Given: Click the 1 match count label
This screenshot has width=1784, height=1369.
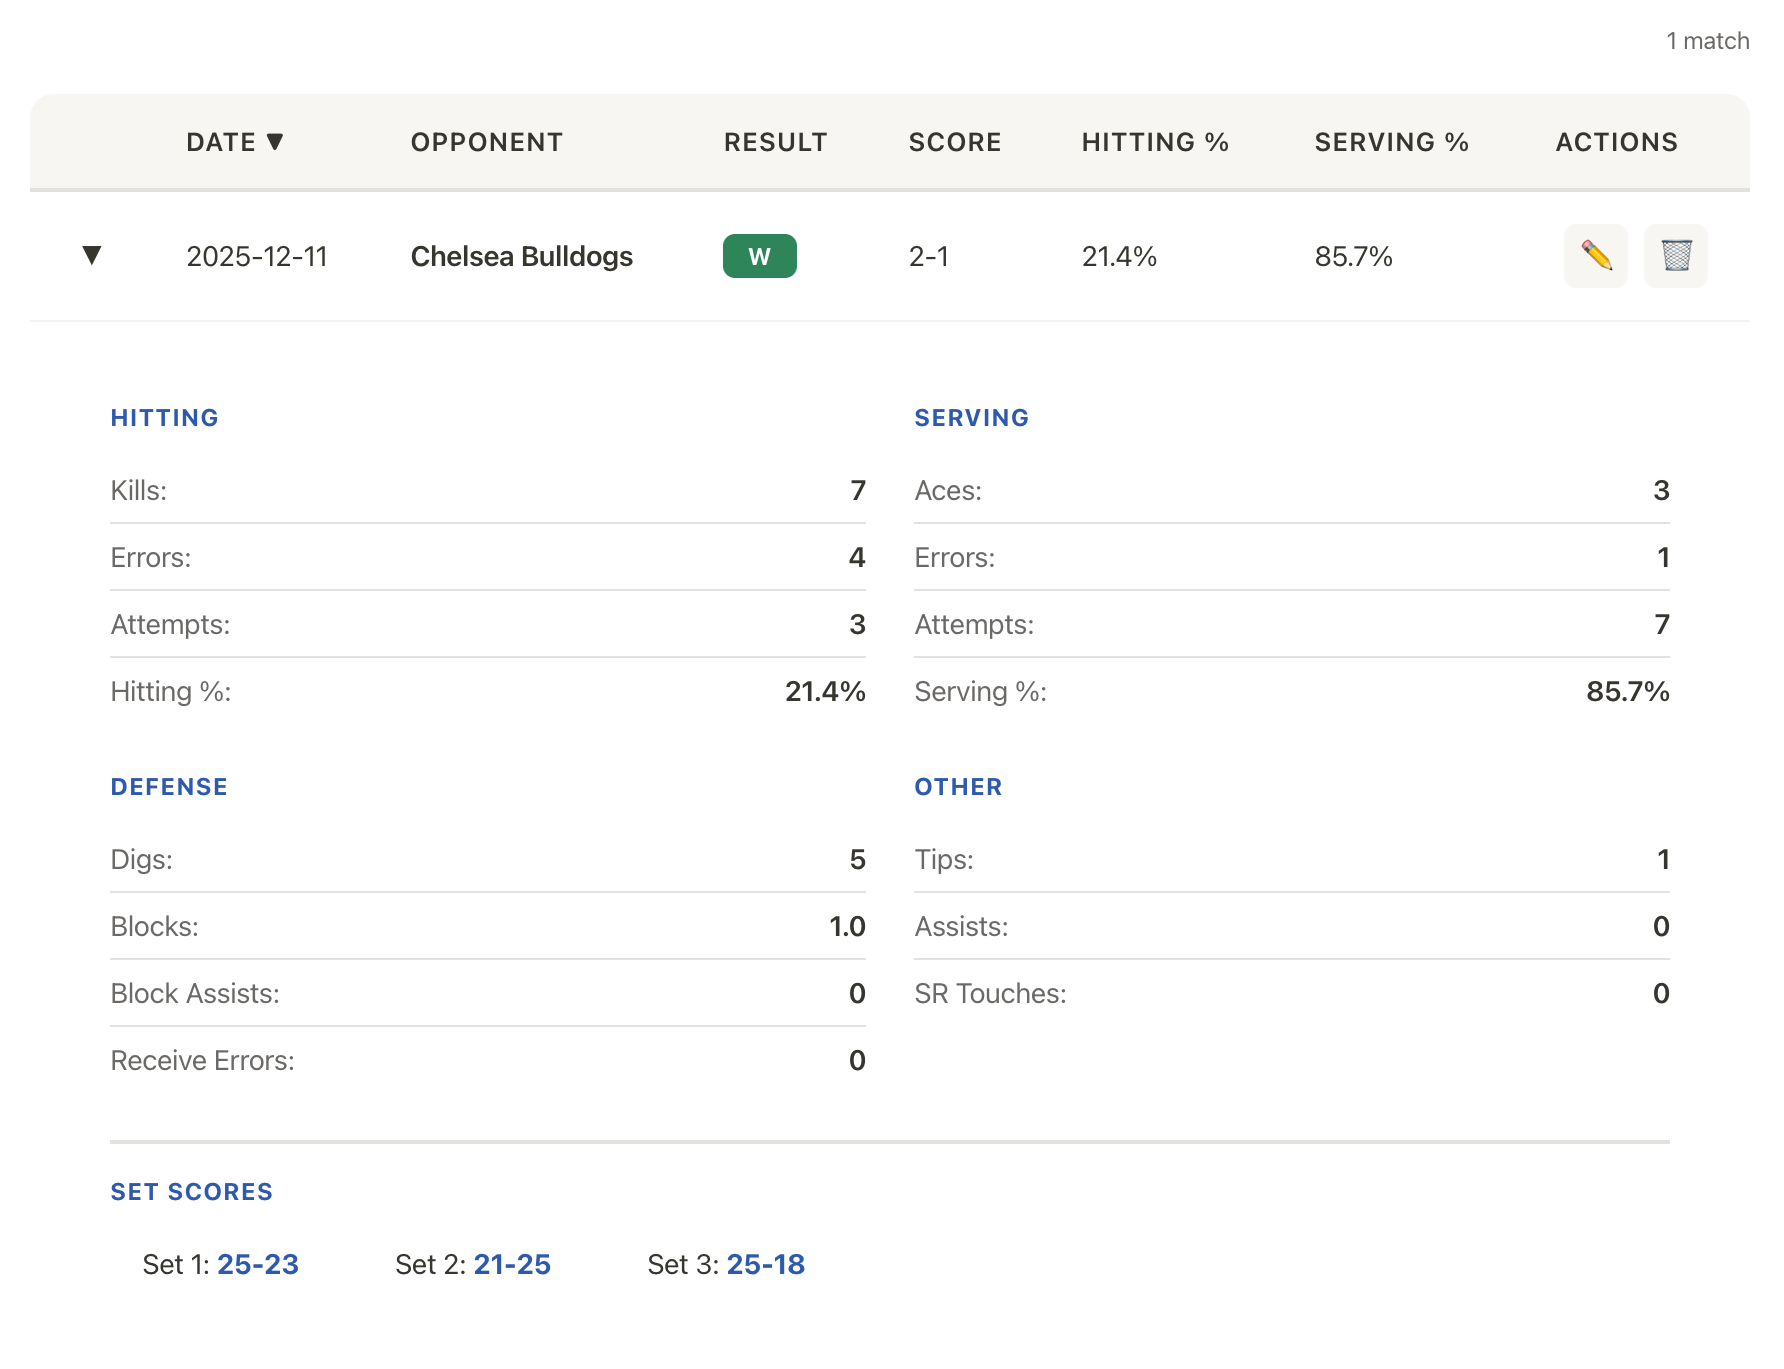Looking at the screenshot, I should [1707, 41].
